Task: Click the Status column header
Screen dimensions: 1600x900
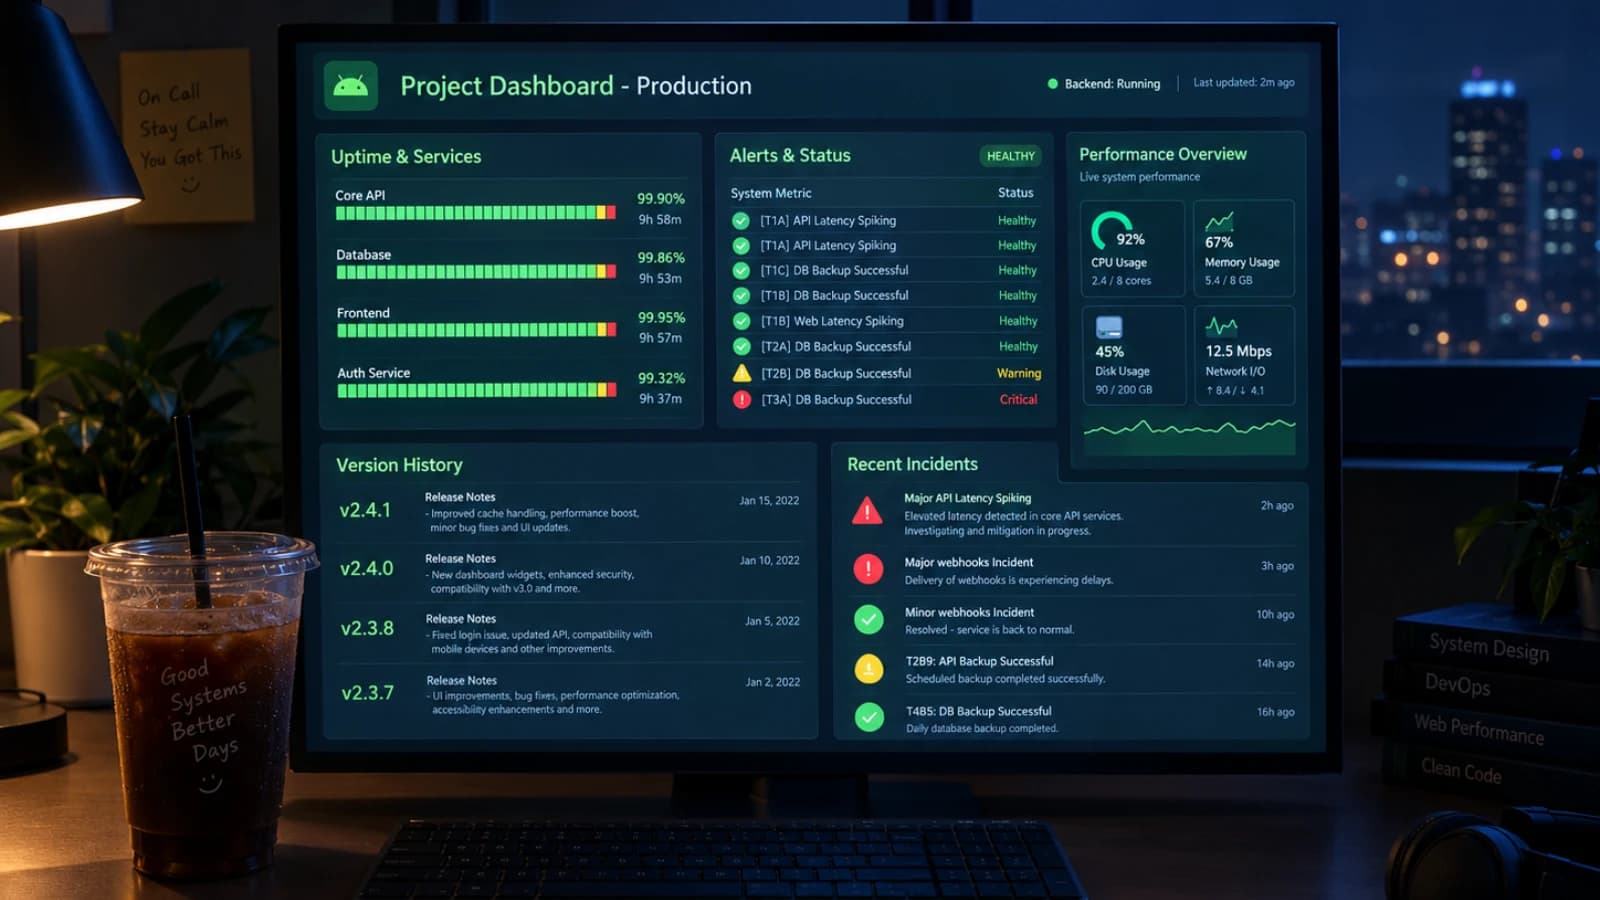Action: point(1016,193)
